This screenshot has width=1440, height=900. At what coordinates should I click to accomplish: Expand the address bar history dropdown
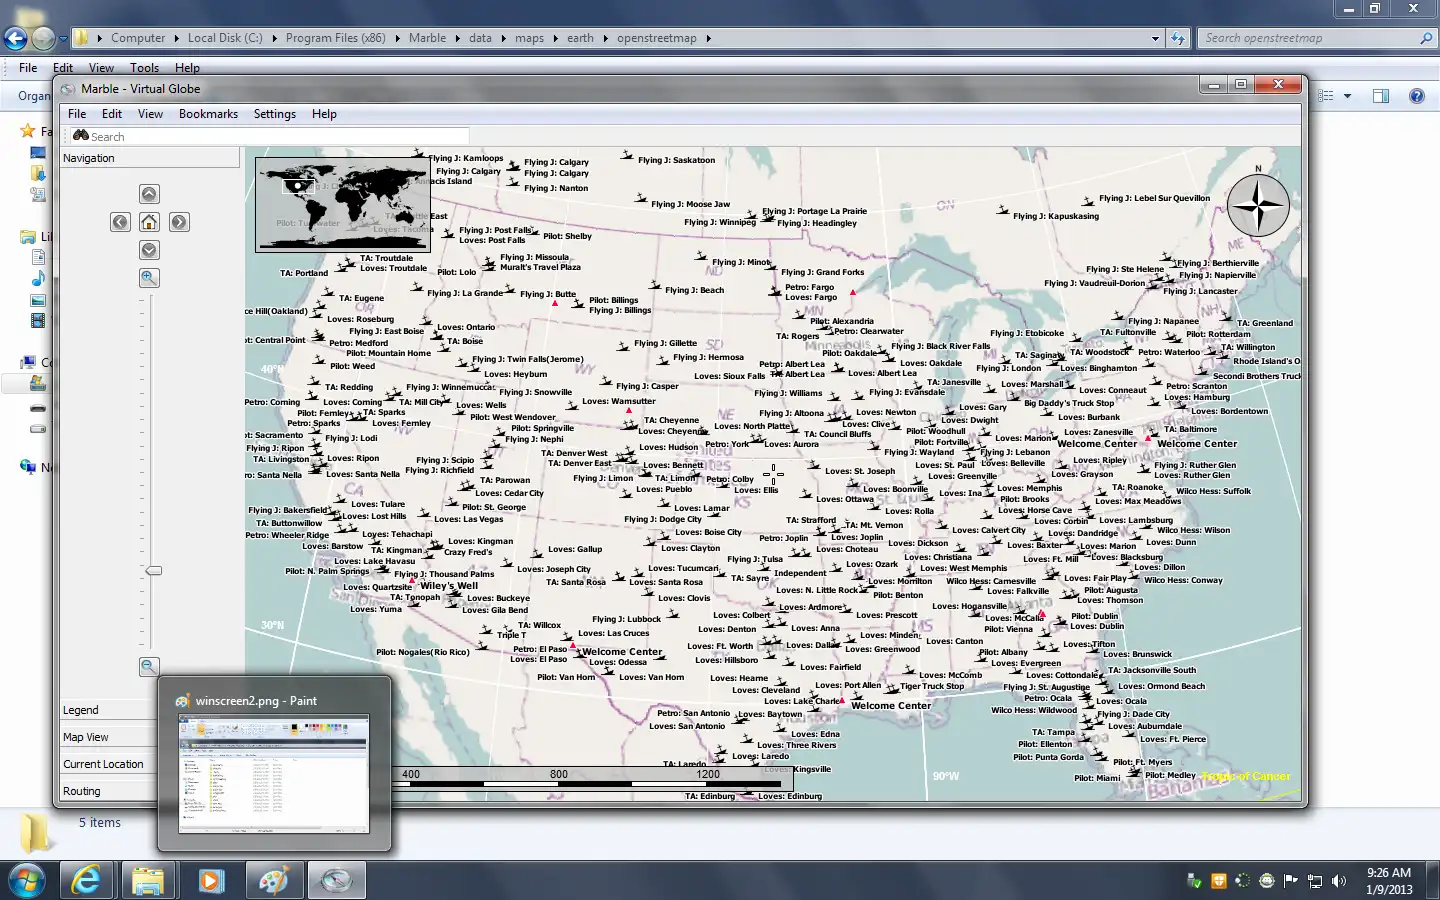click(x=1156, y=38)
